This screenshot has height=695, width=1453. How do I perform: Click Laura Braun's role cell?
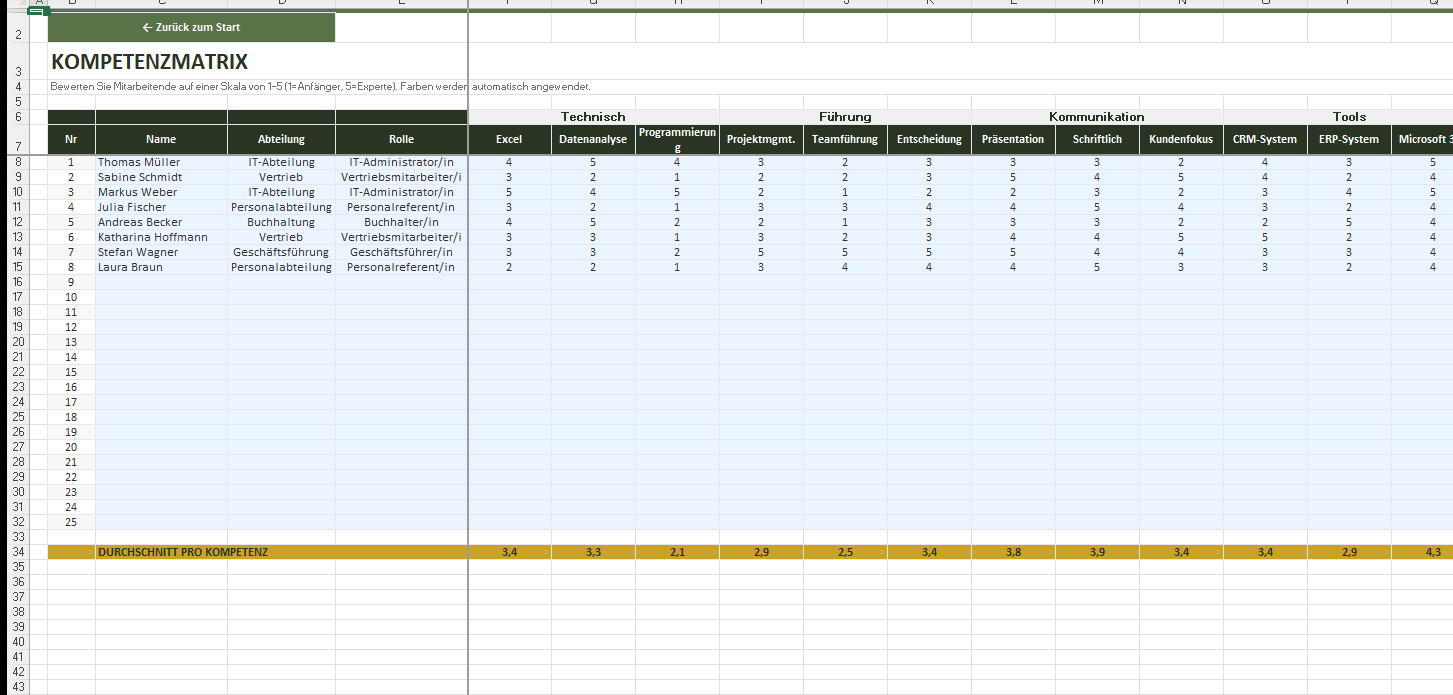coord(401,267)
